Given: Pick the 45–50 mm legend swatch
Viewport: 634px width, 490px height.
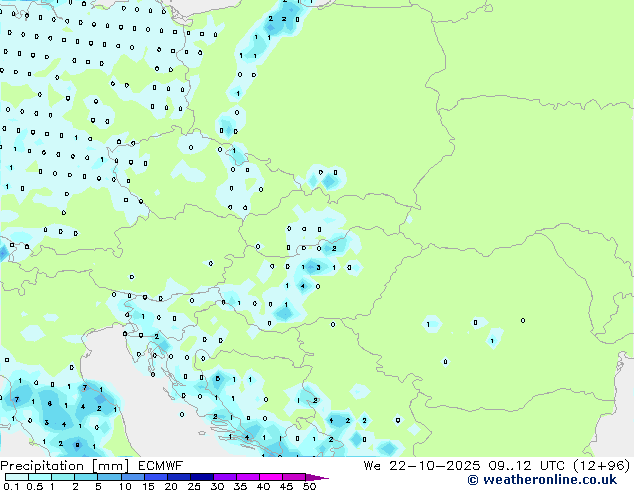Looking at the screenshot, I should click(x=294, y=477).
